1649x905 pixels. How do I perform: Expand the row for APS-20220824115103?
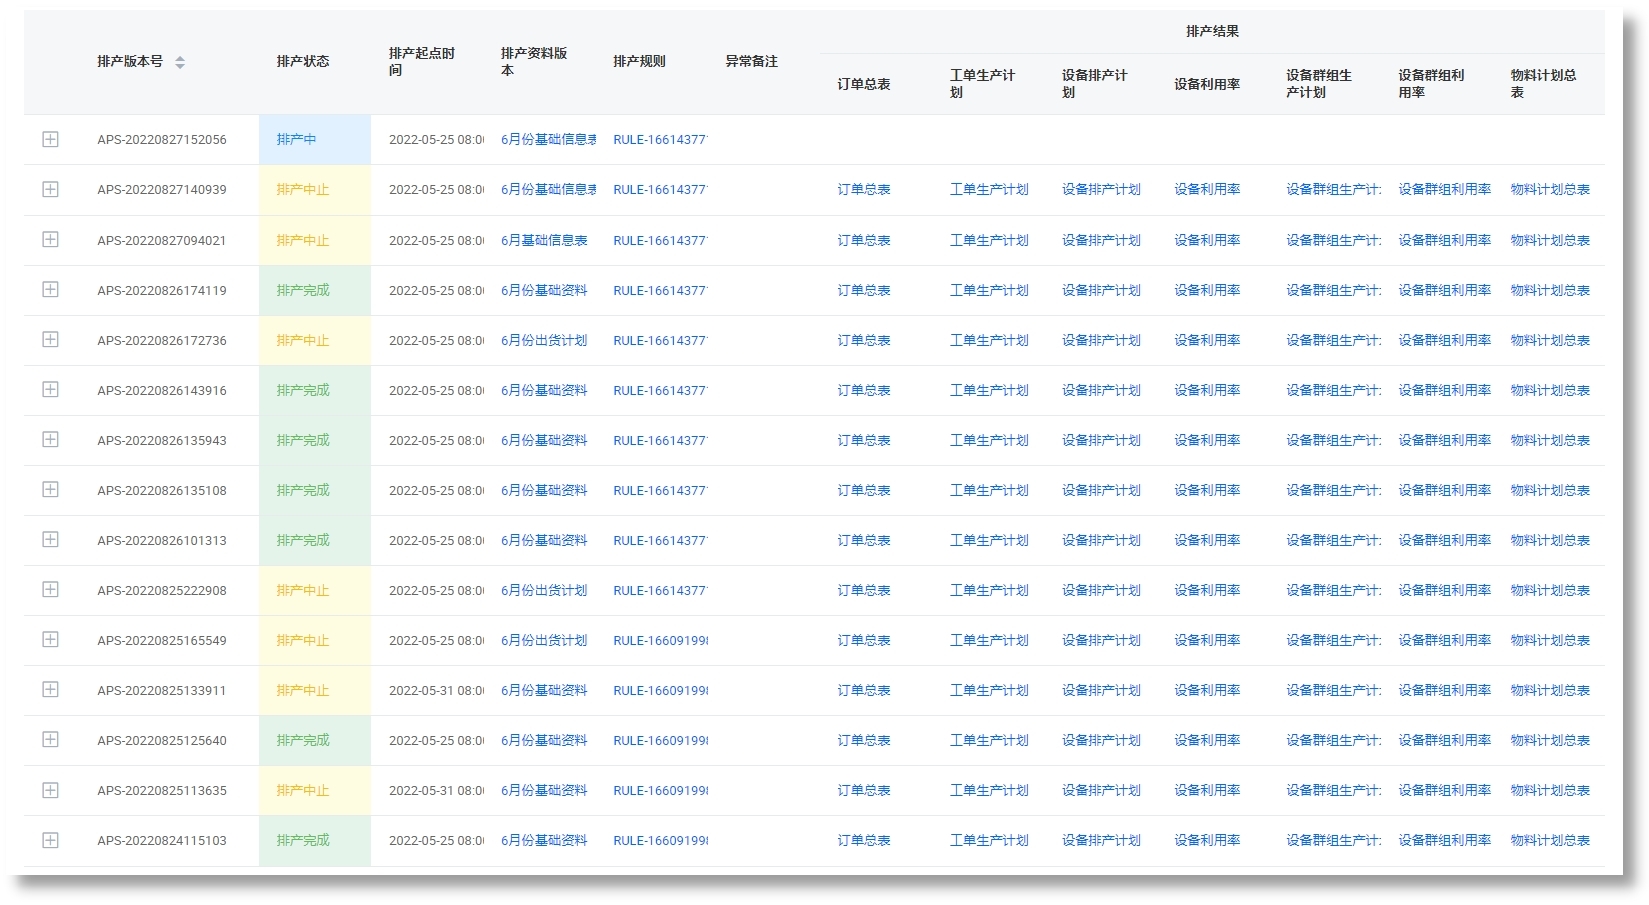pos(50,840)
